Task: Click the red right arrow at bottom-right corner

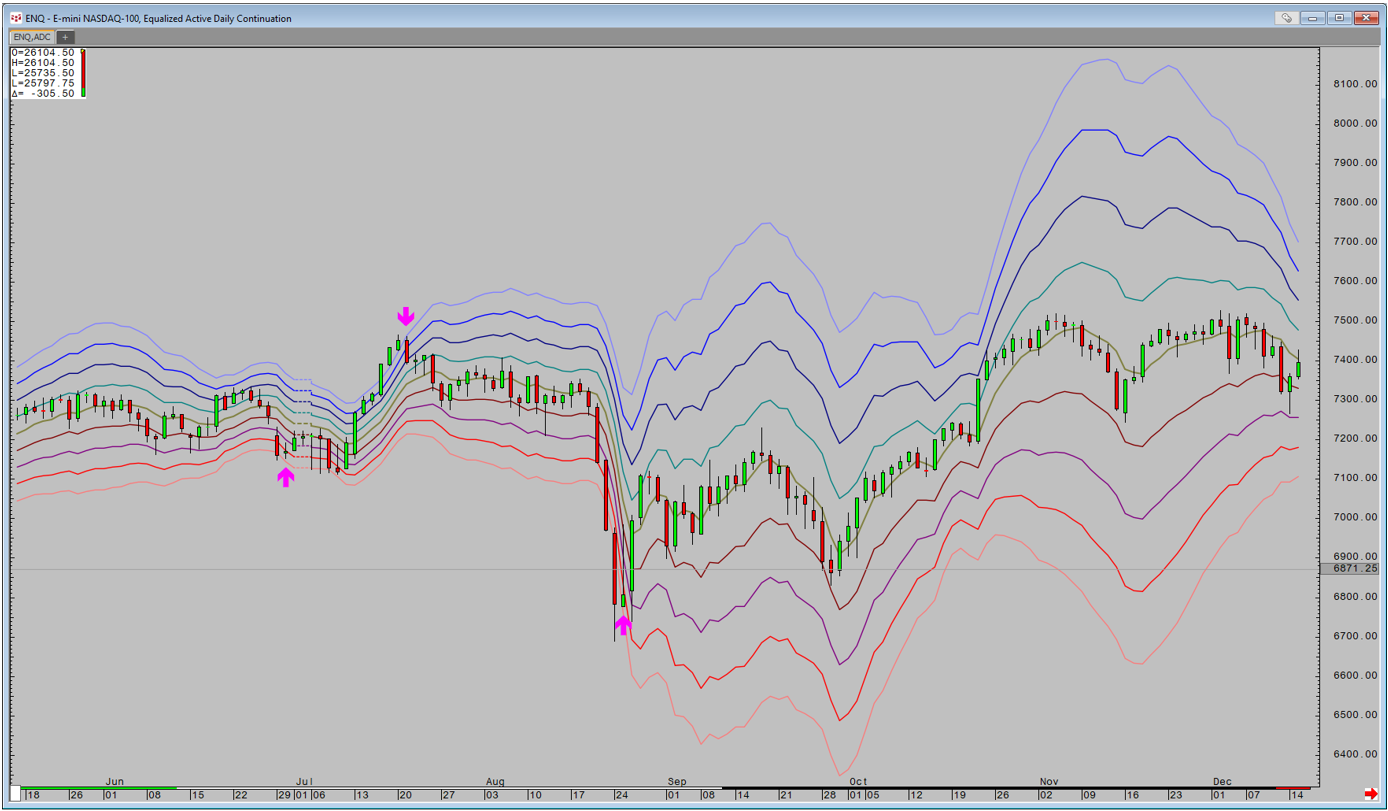Action: (x=1370, y=793)
